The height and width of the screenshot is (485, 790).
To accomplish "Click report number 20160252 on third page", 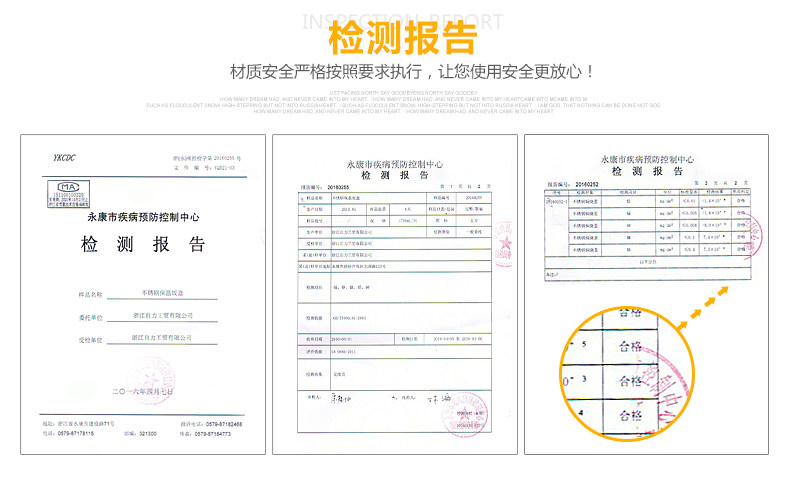I will 586,184.
